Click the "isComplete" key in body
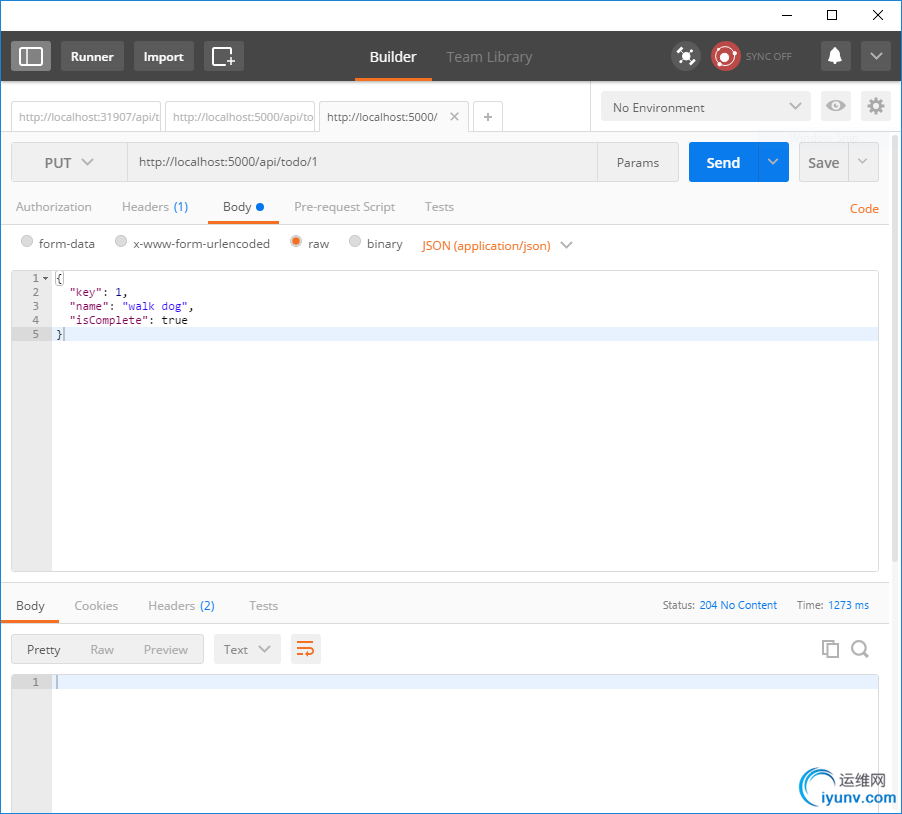 click(109, 320)
